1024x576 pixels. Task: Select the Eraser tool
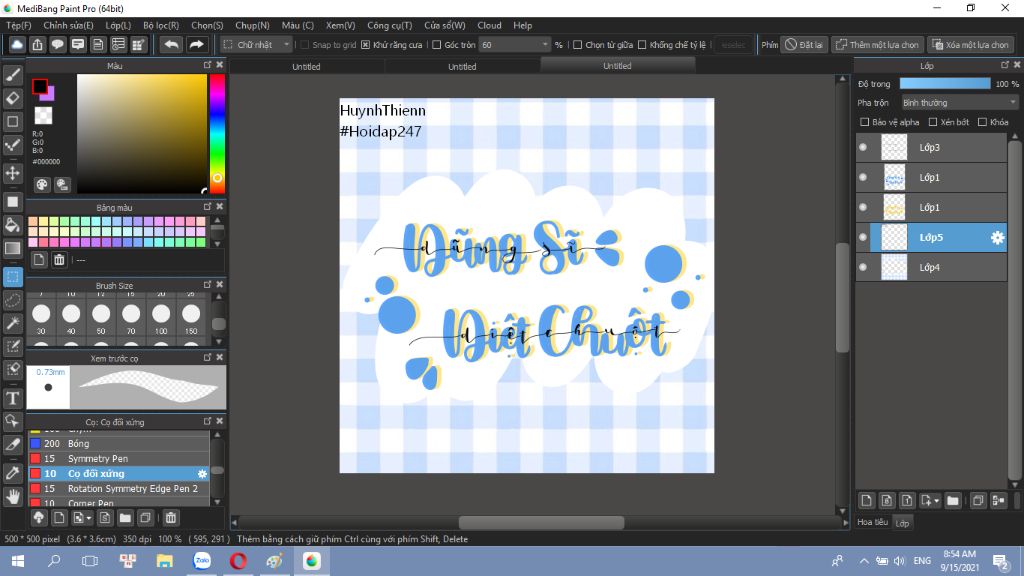12,98
